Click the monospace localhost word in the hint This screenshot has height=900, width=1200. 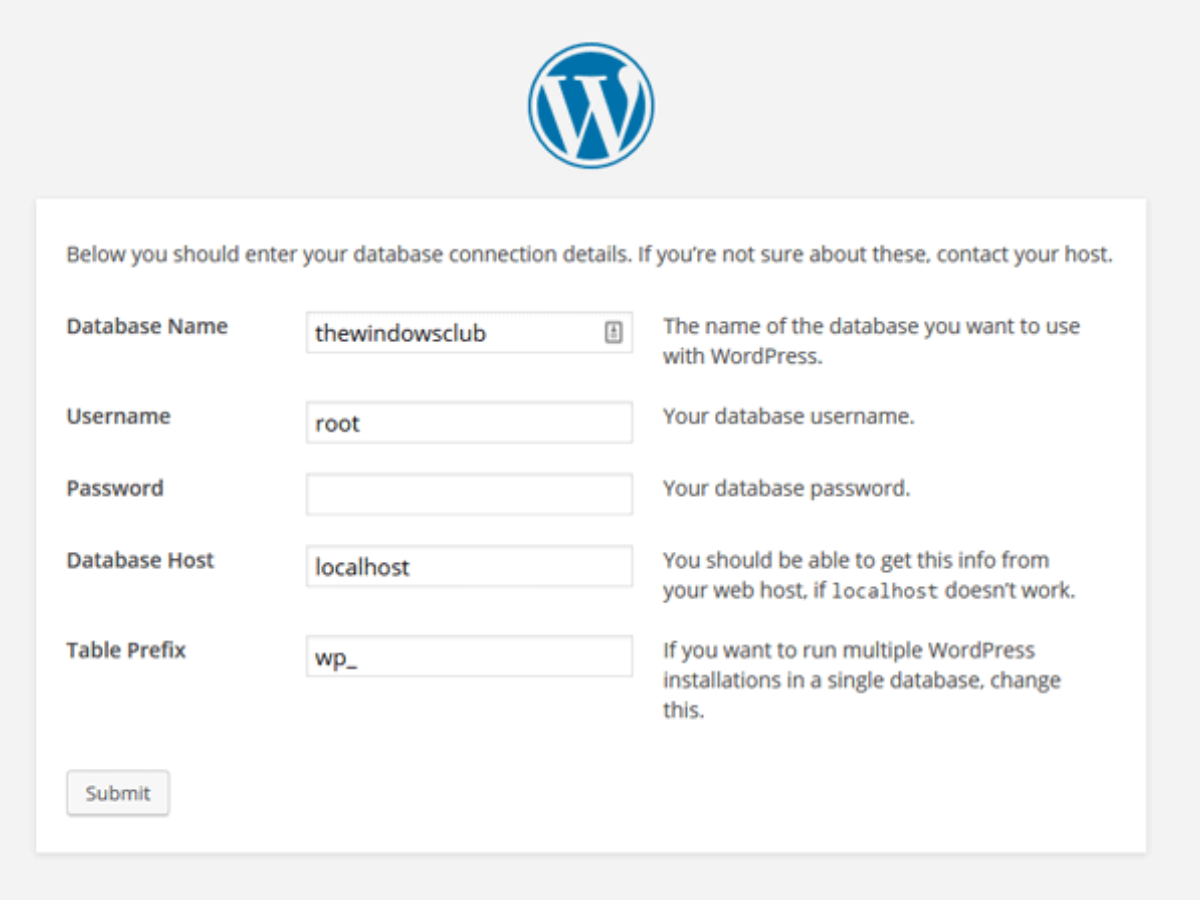885,591
